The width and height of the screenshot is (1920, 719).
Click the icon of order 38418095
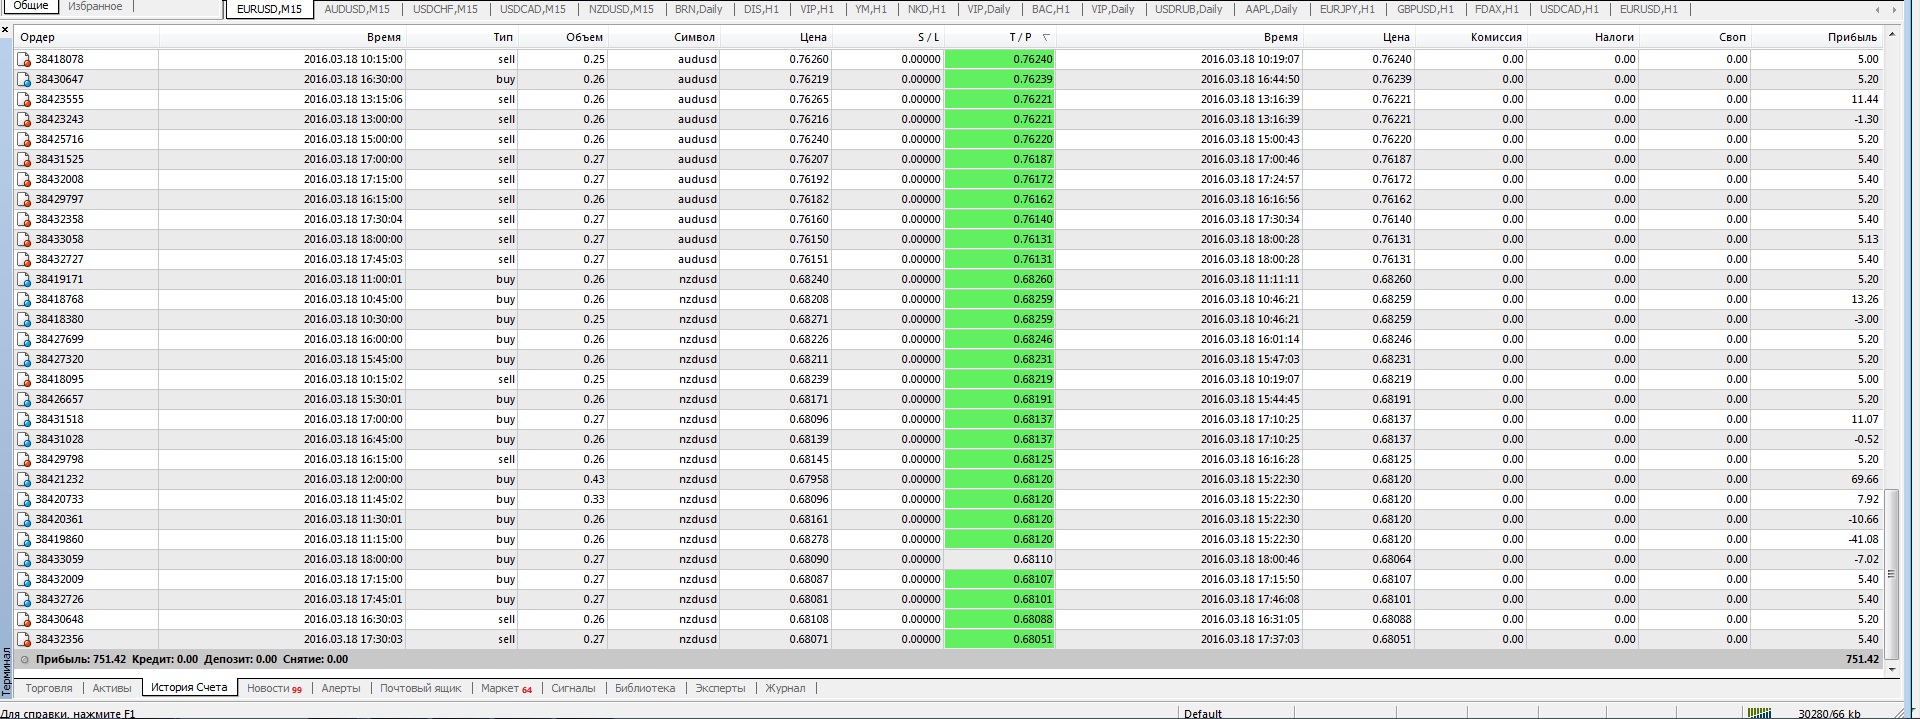coord(24,379)
